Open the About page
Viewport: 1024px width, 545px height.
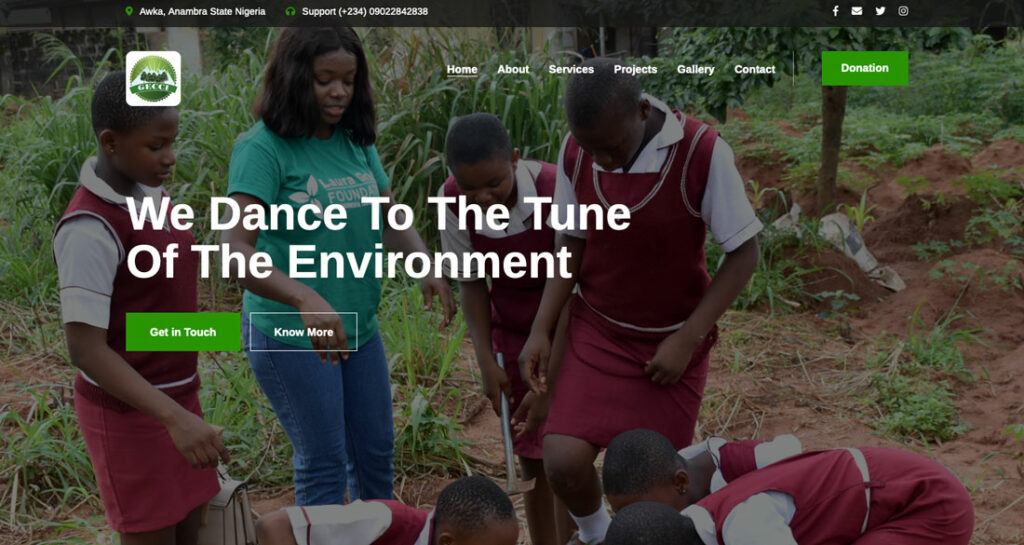click(x=513, y=69)
